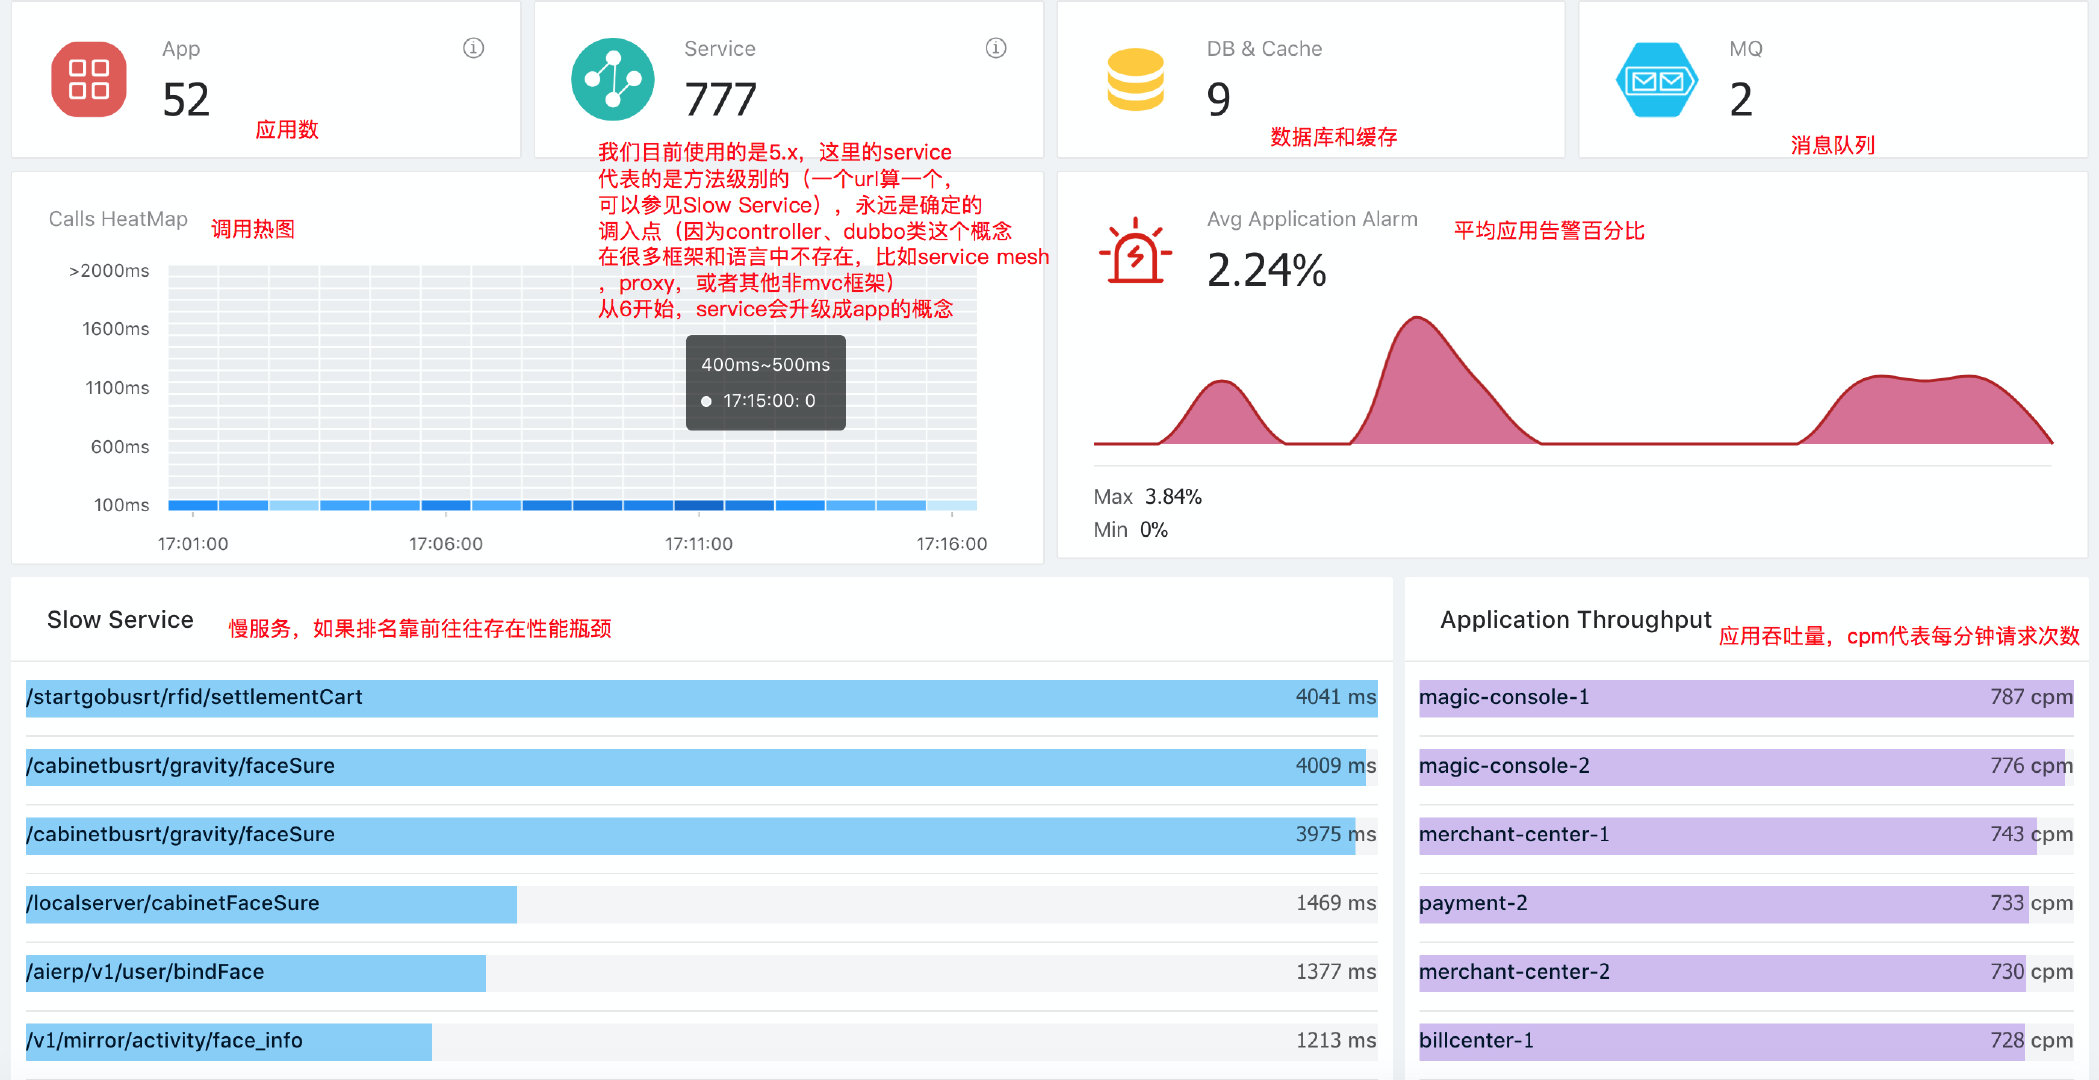Viewport: 2099px width, 1080px height.
Task: Select magic-console-1 throughput bar
Action: 1745,698
